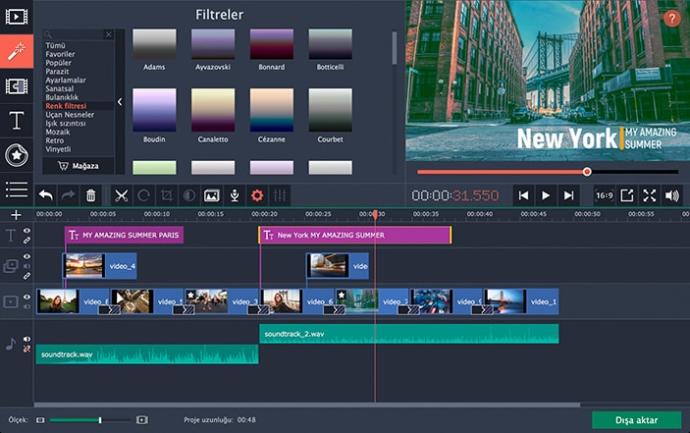Open clip properties gear icon
The height and width of the screenshot is (433, 690).
pos(257,195)
